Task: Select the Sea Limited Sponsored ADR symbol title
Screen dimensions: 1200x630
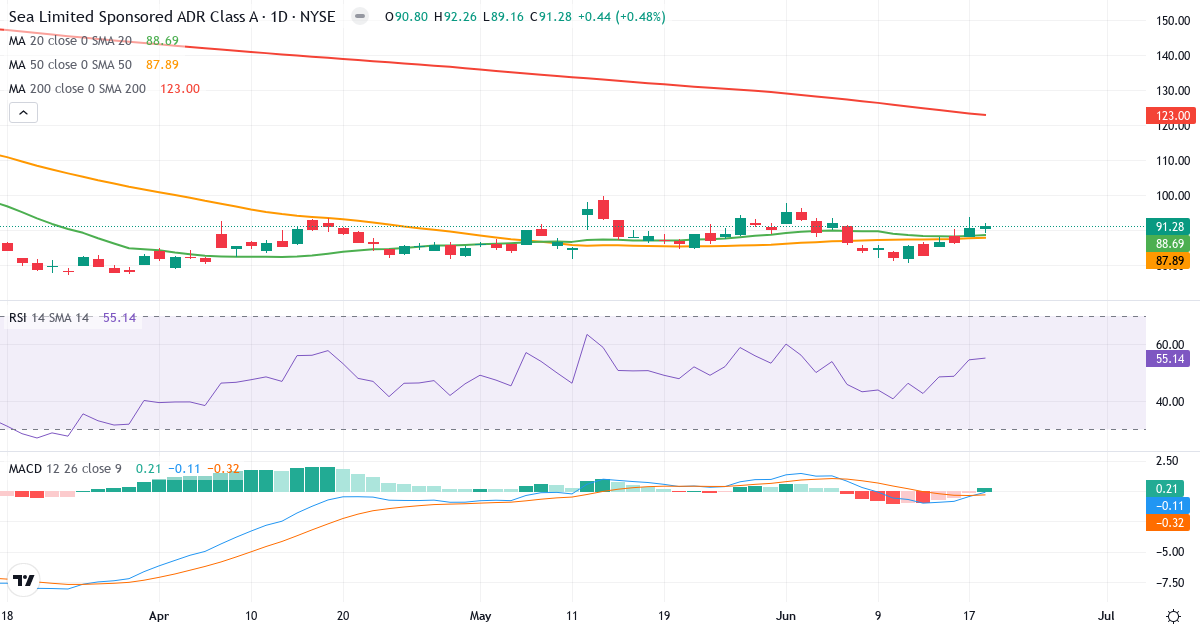Action: pyautogui.click(x=172, y=17)
